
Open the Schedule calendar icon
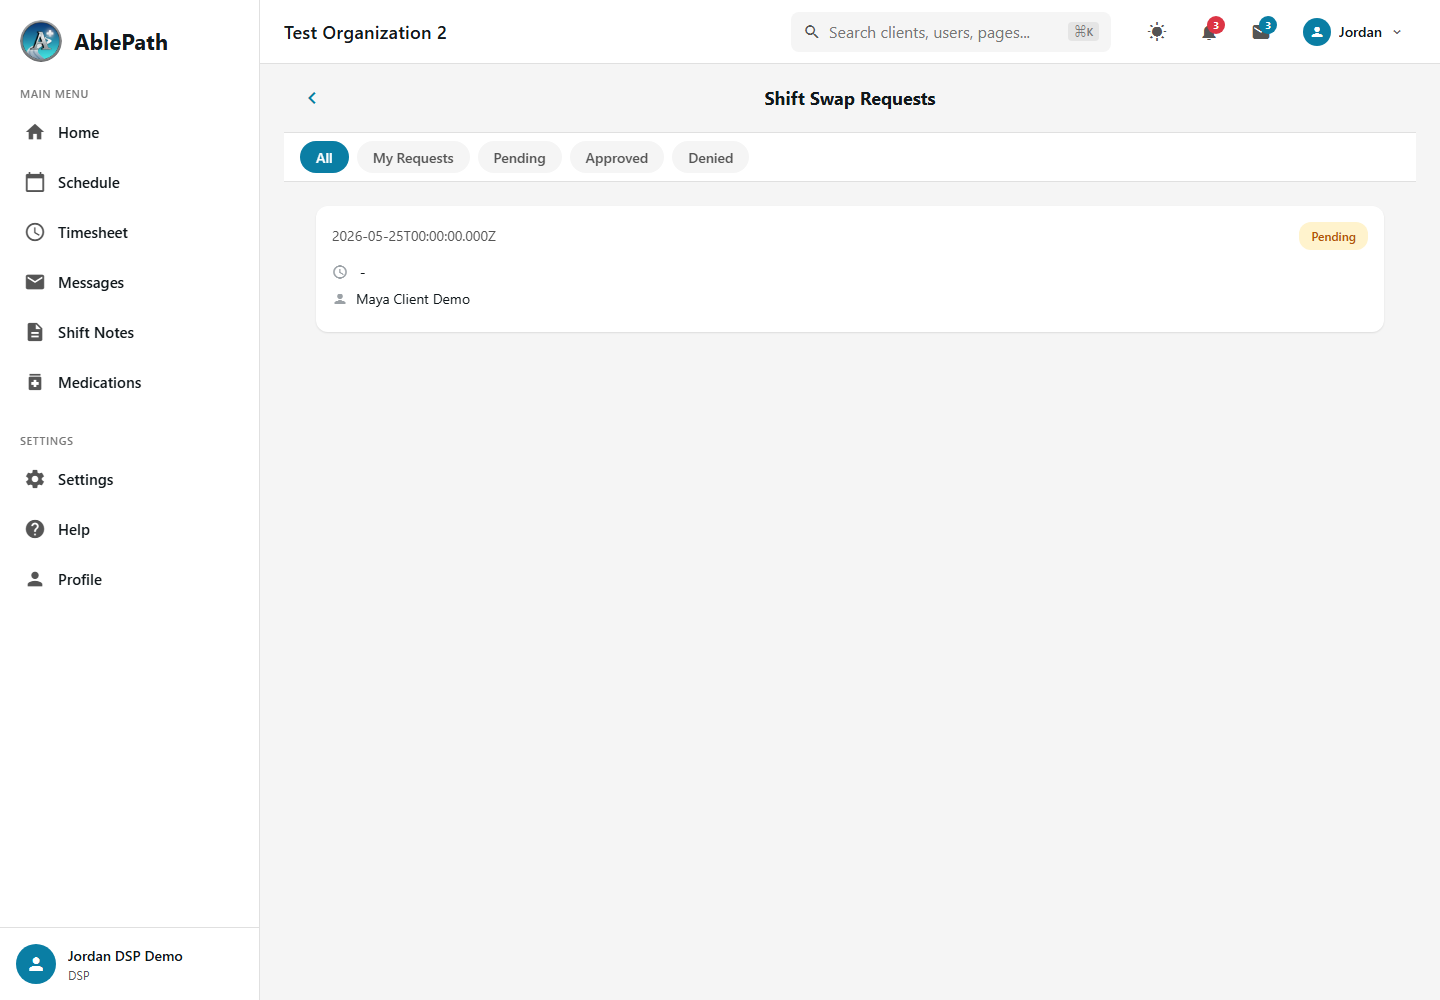(35, 182)
